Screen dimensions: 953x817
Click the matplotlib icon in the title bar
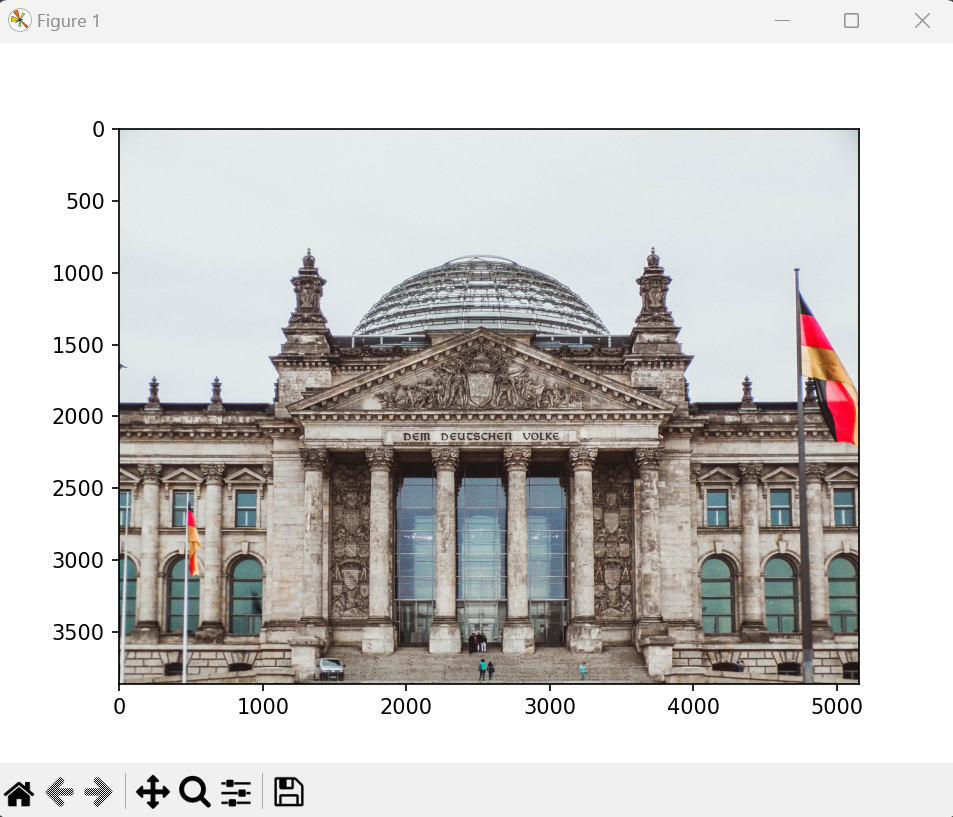pos(19,21)
